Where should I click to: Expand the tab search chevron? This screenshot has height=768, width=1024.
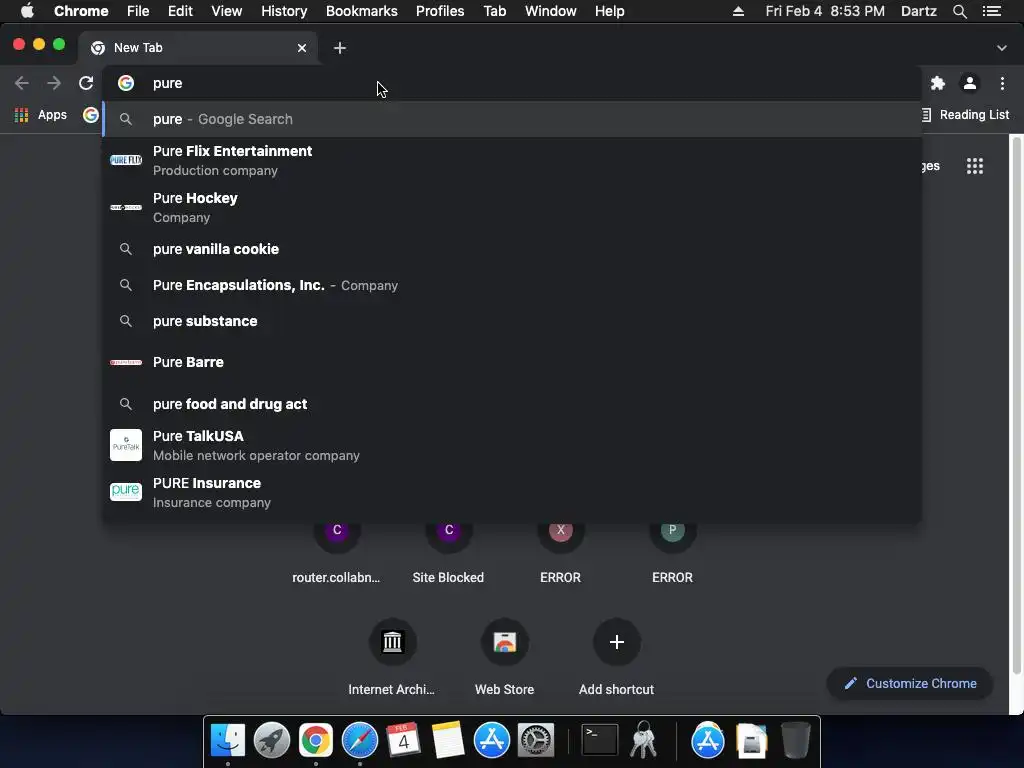coord(1002,48)
